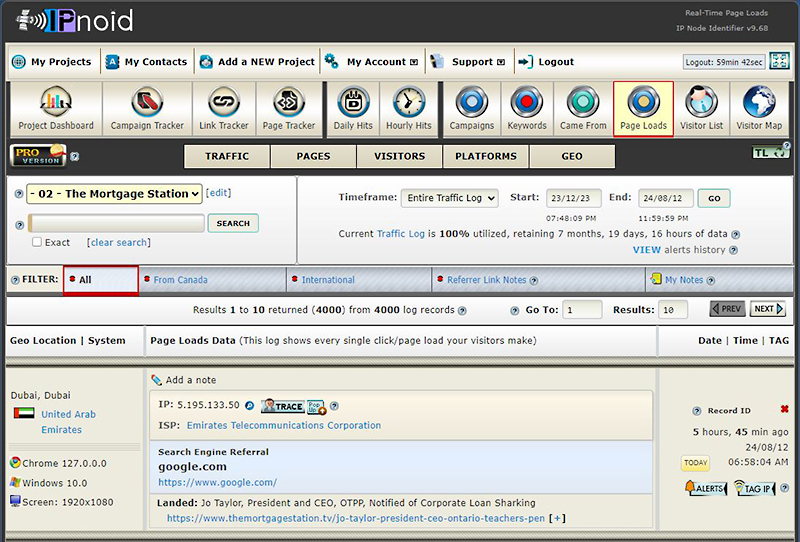Click the United Arab Emirates link

click(x=68, y=422)
